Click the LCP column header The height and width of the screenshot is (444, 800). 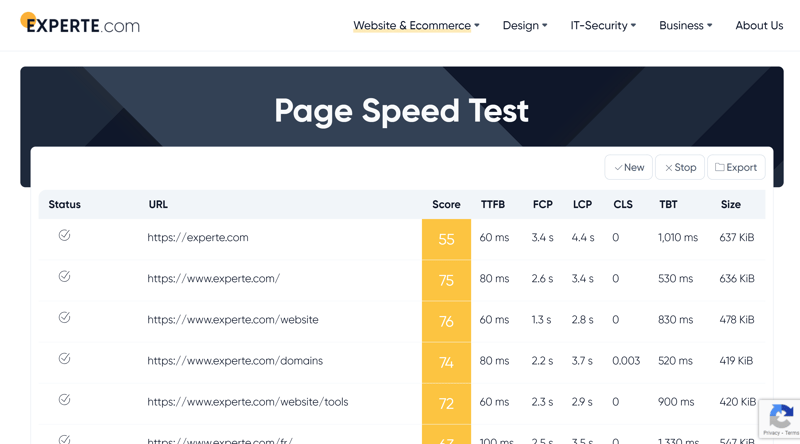click(582, 205)
